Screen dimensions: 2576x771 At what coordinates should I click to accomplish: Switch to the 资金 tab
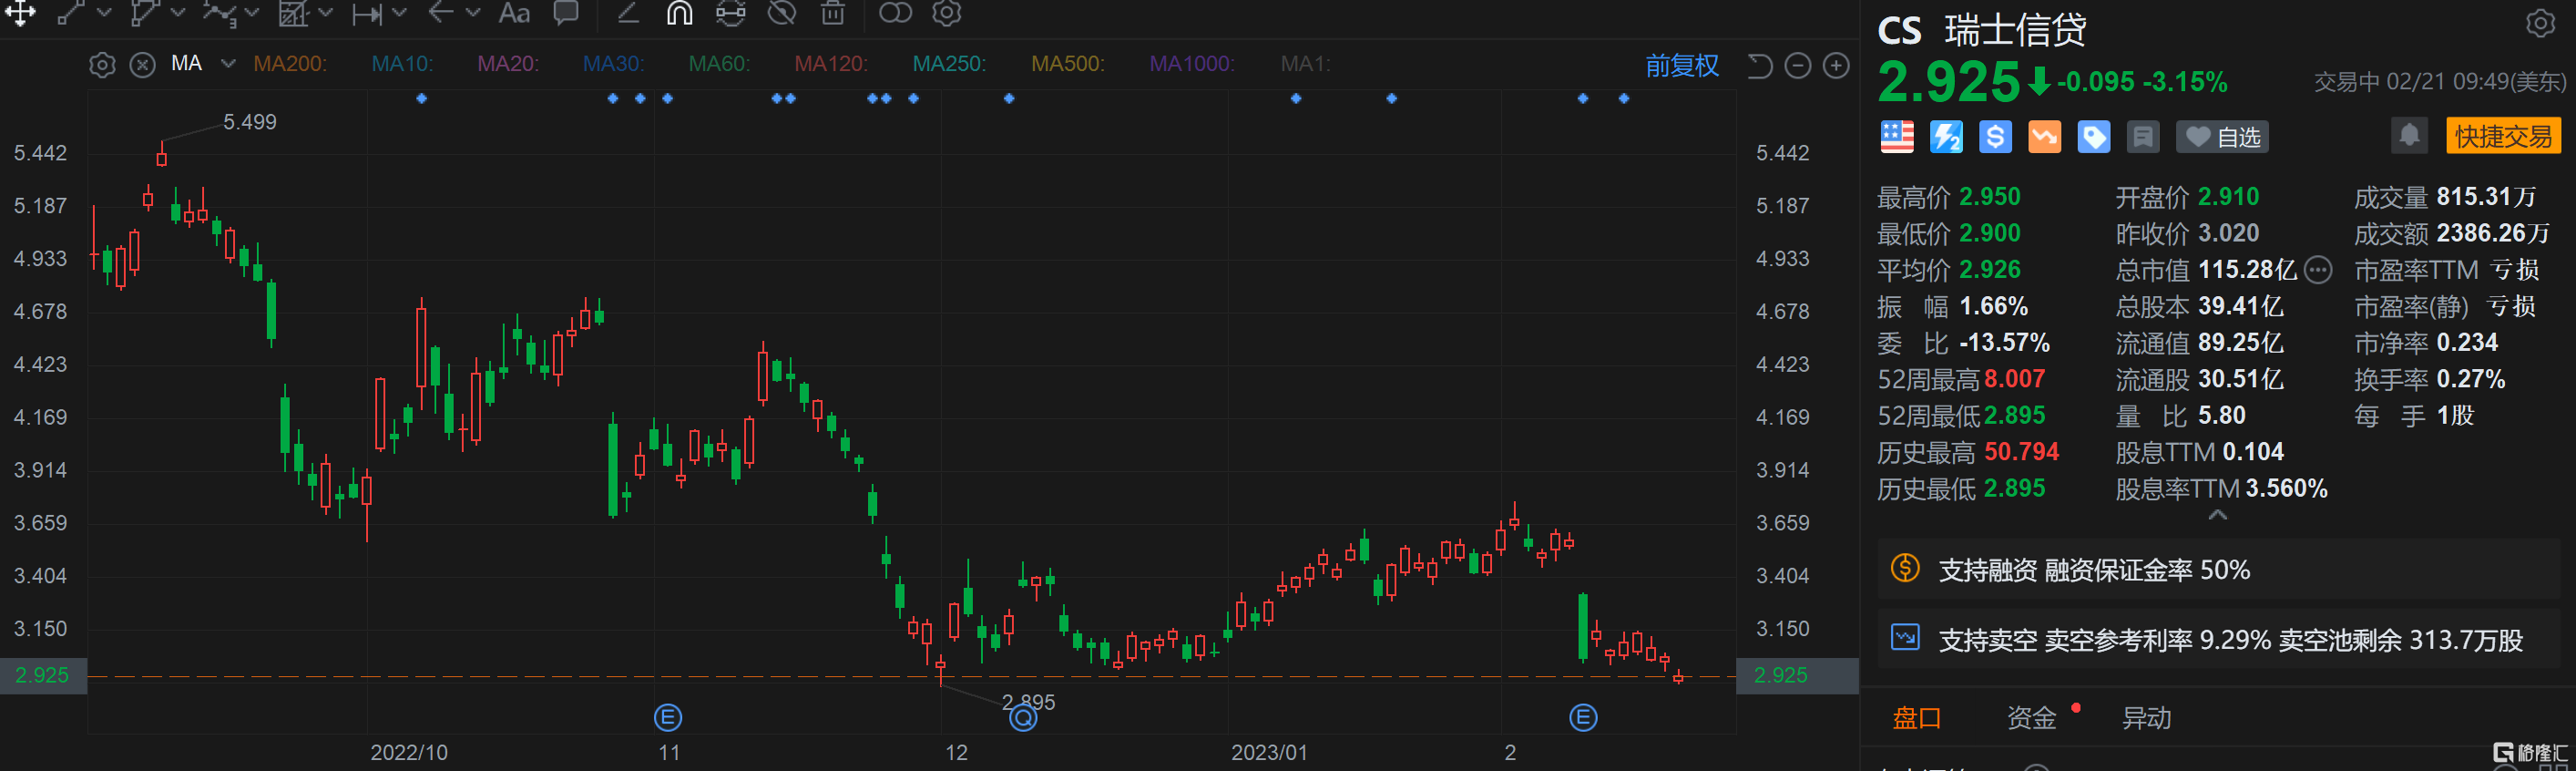2031,718
